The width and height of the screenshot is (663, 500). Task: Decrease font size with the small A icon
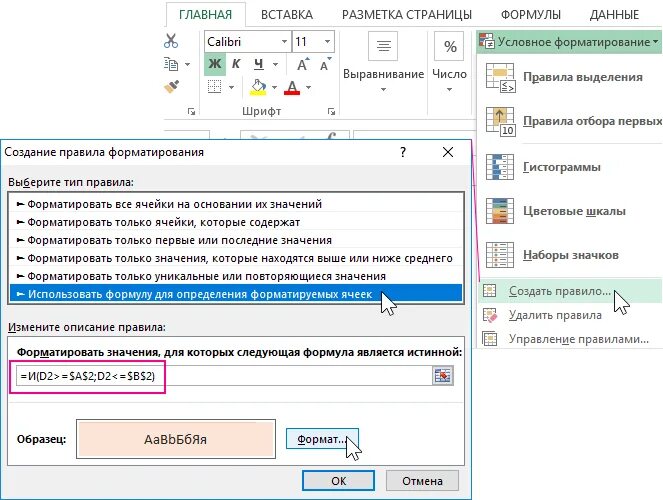point(325,64)
